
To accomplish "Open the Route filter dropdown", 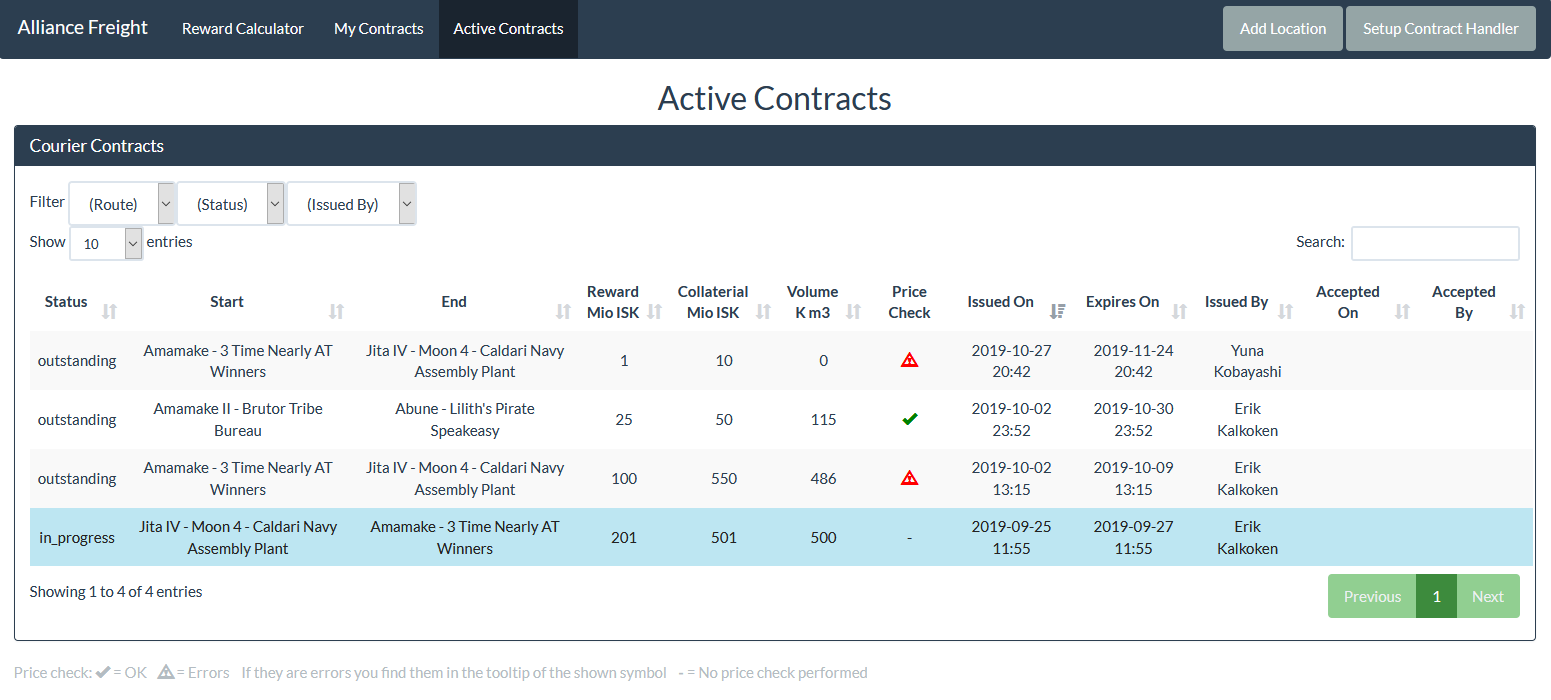I will (x=122, y=204).
